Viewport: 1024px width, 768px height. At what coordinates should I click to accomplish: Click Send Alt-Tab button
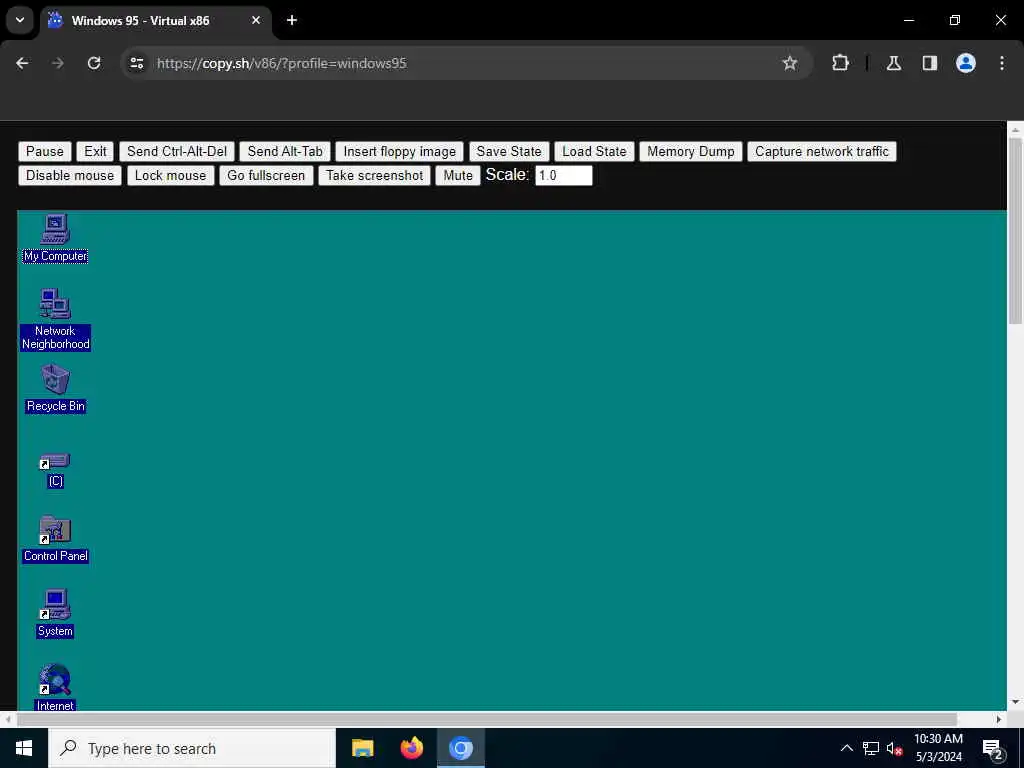[285, 152]
